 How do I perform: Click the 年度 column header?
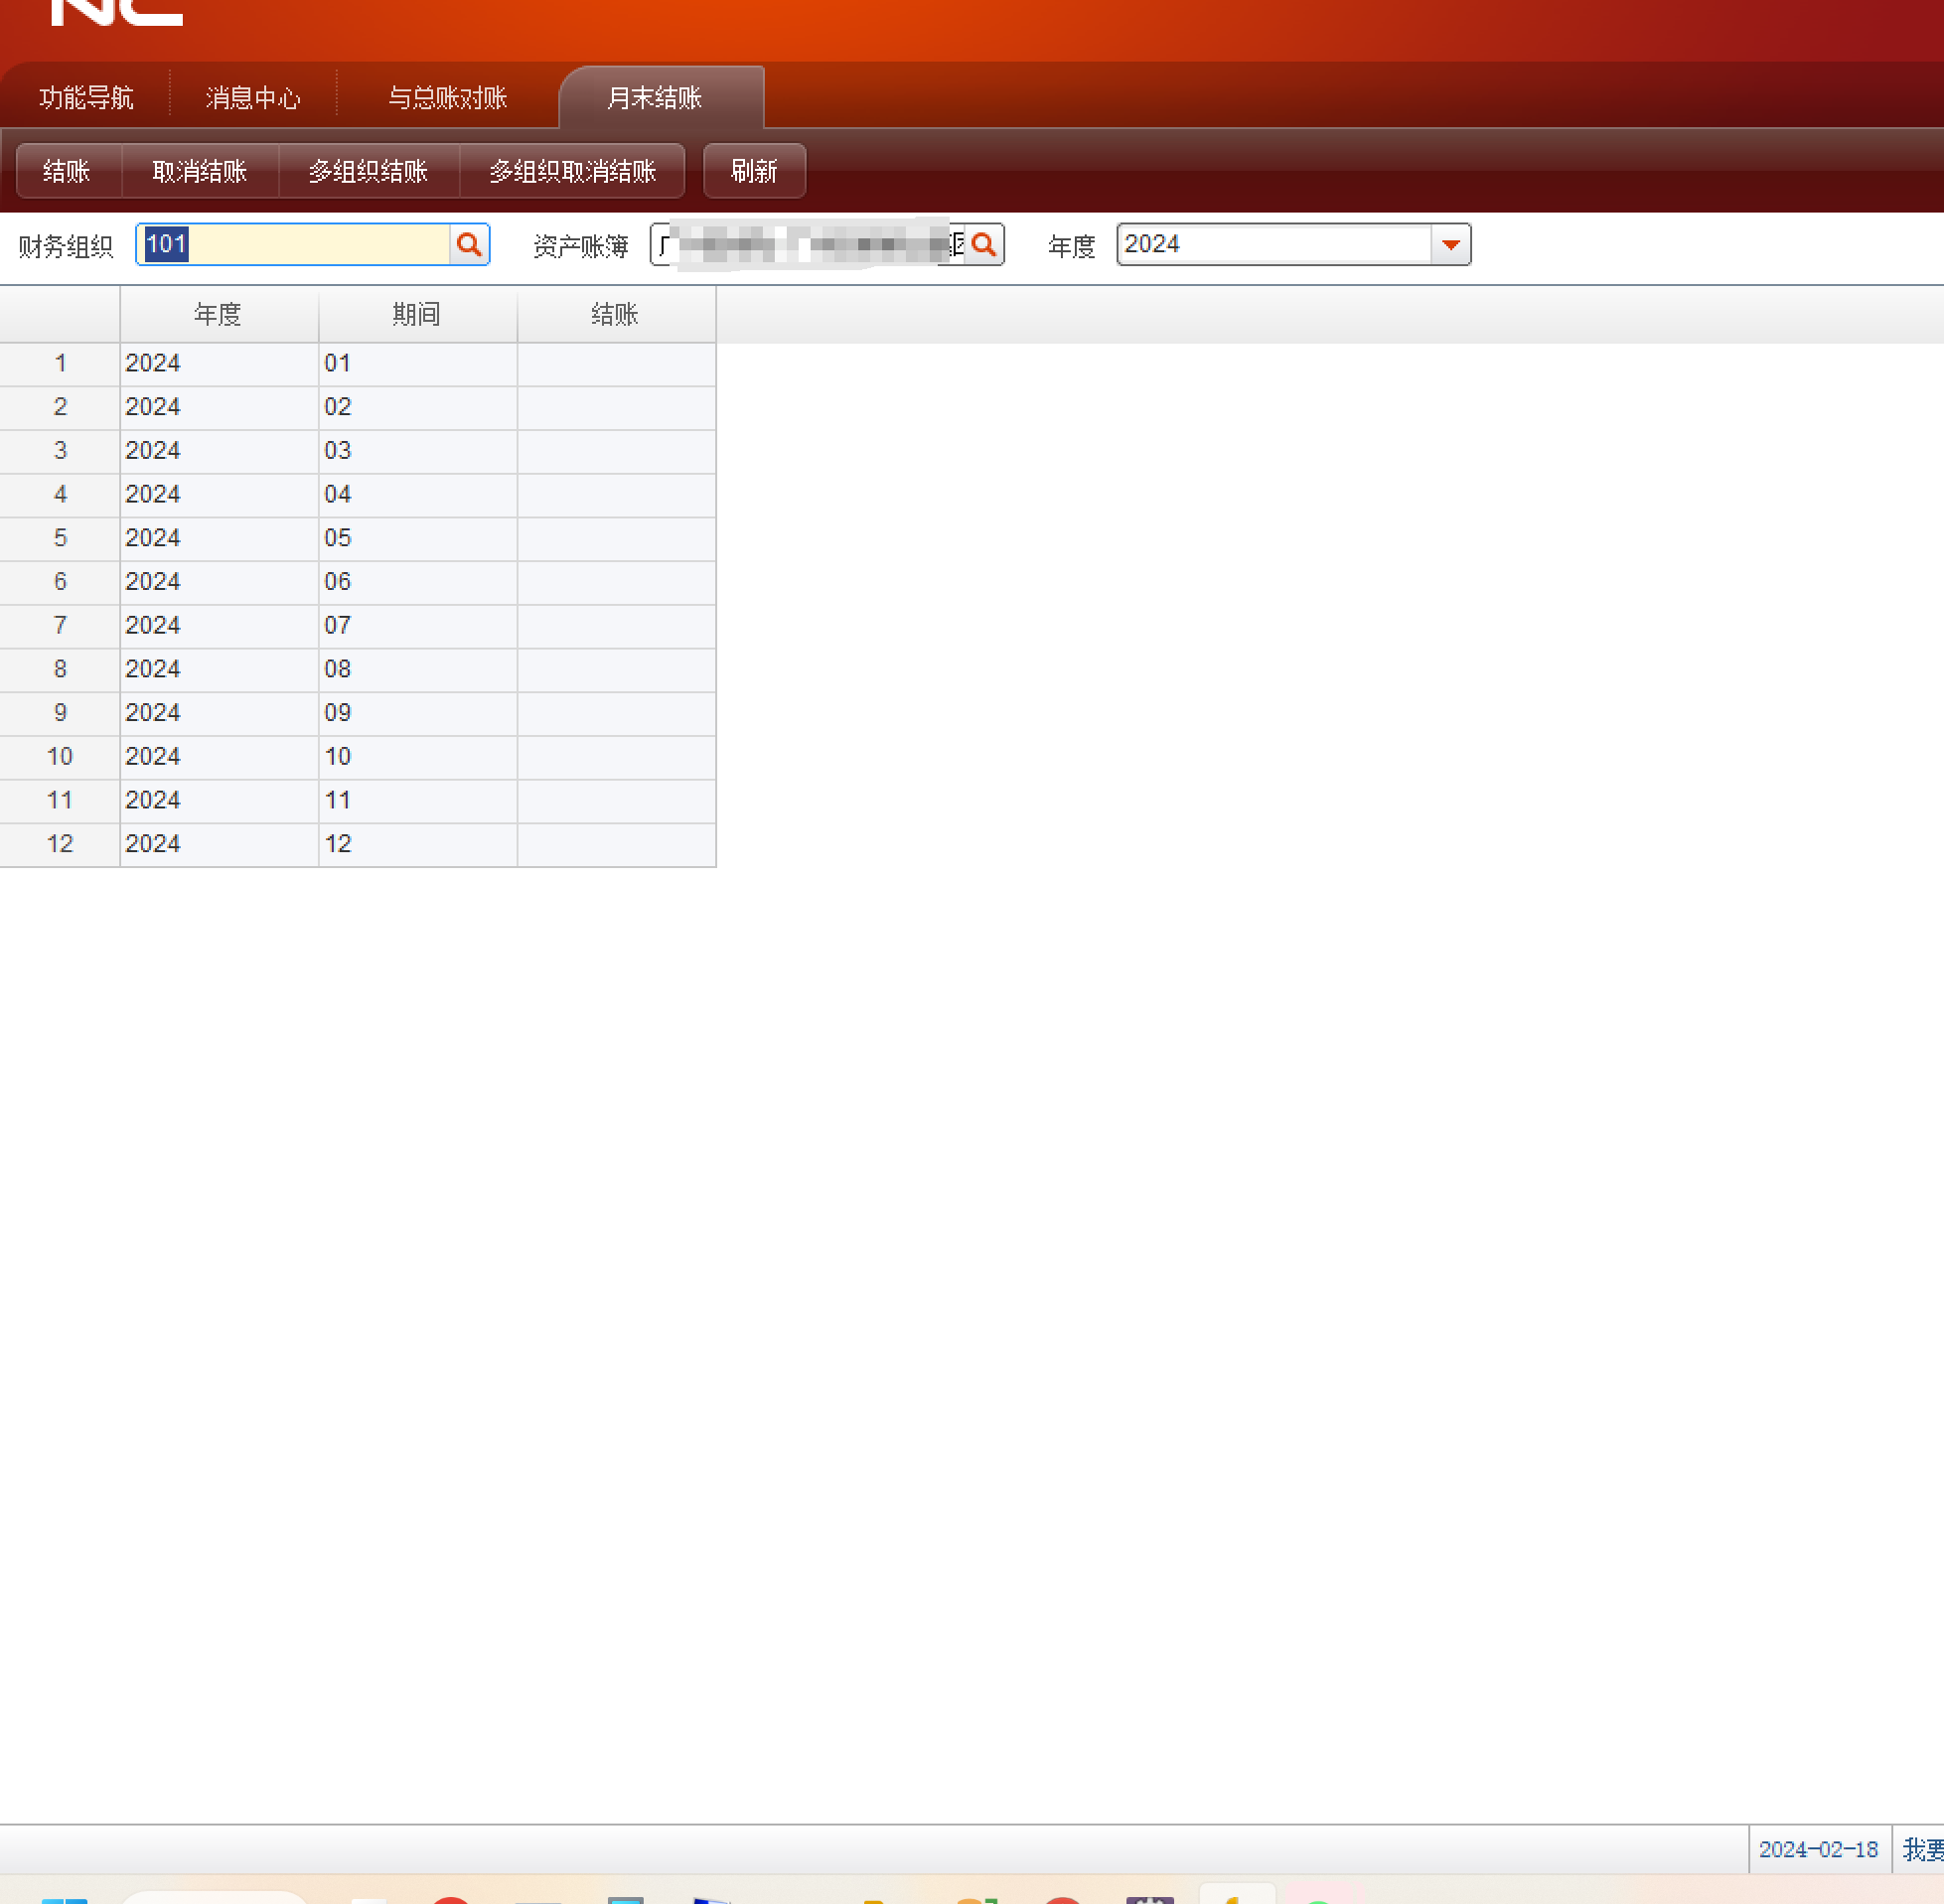coord(218,315)
